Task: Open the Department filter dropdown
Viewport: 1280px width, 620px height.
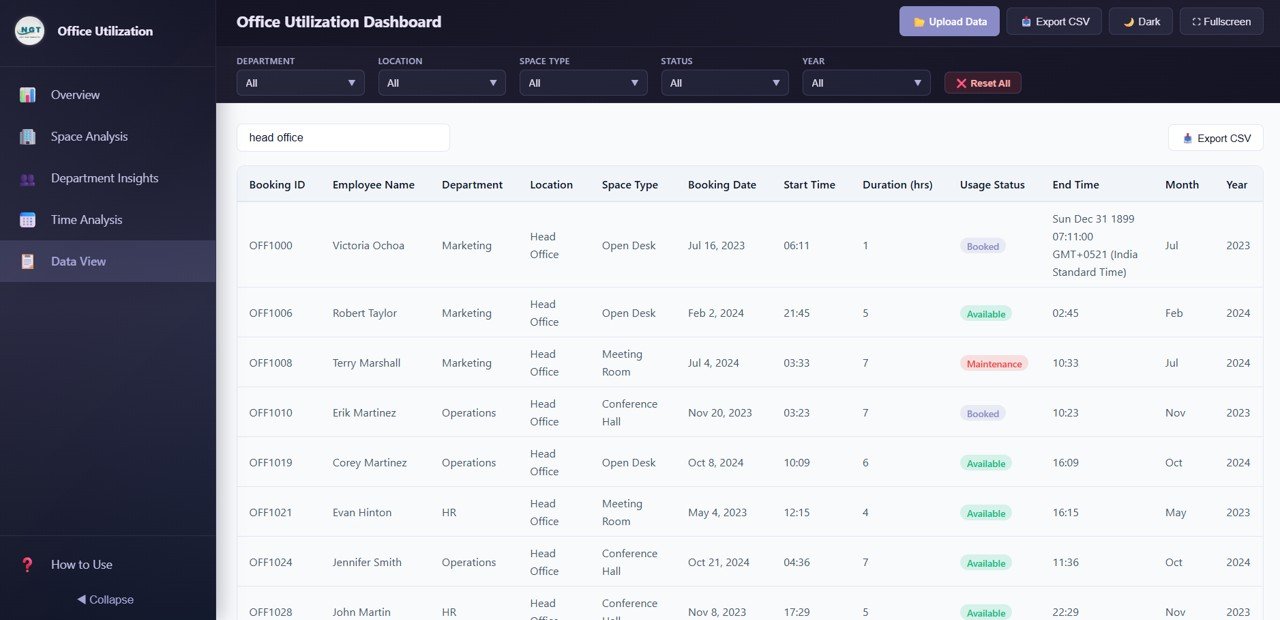Action: (x=300, y=82)
